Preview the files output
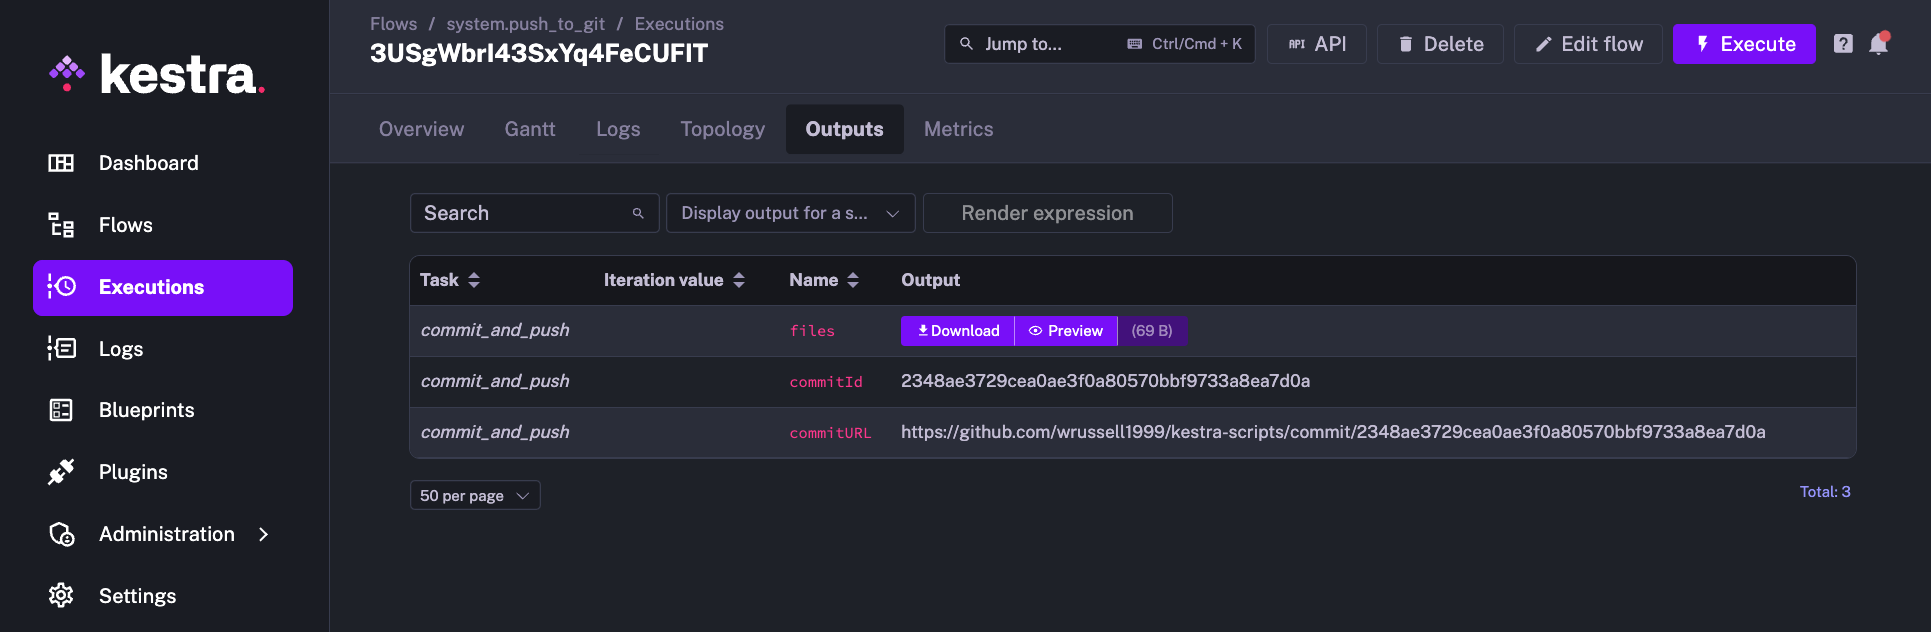Screen dimensions: 1931x632 coord(1066,331)
